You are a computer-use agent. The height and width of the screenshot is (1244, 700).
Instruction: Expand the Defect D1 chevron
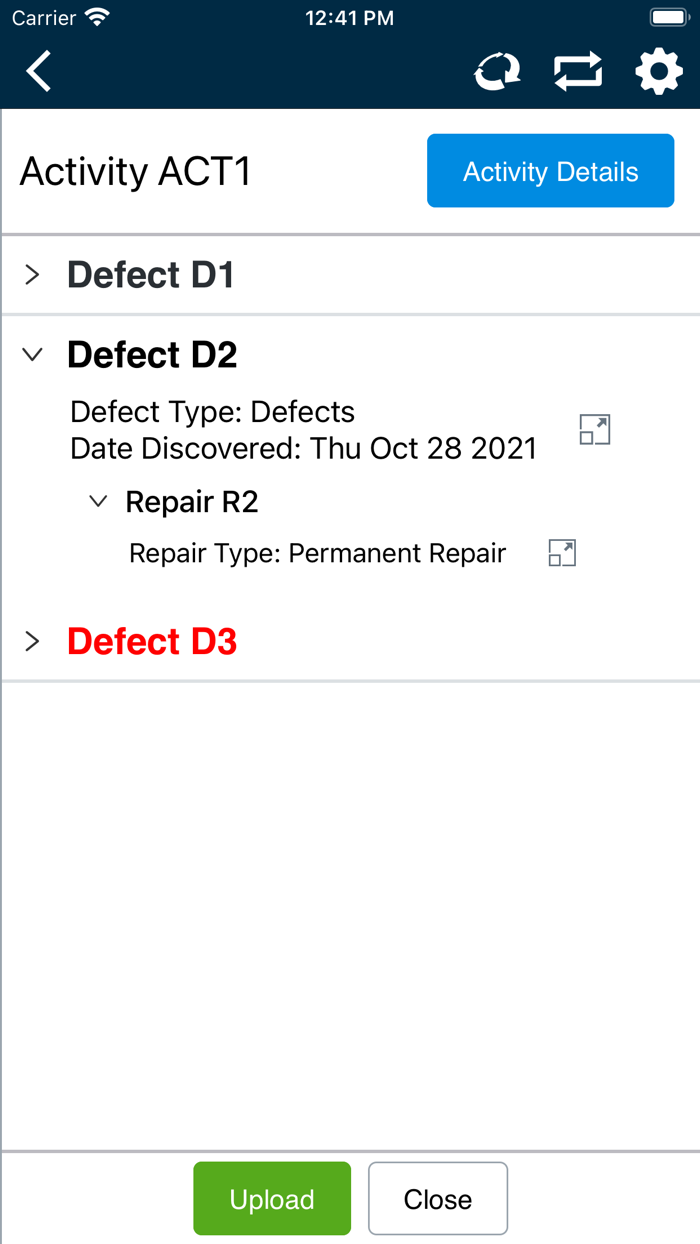coord(32,275)
